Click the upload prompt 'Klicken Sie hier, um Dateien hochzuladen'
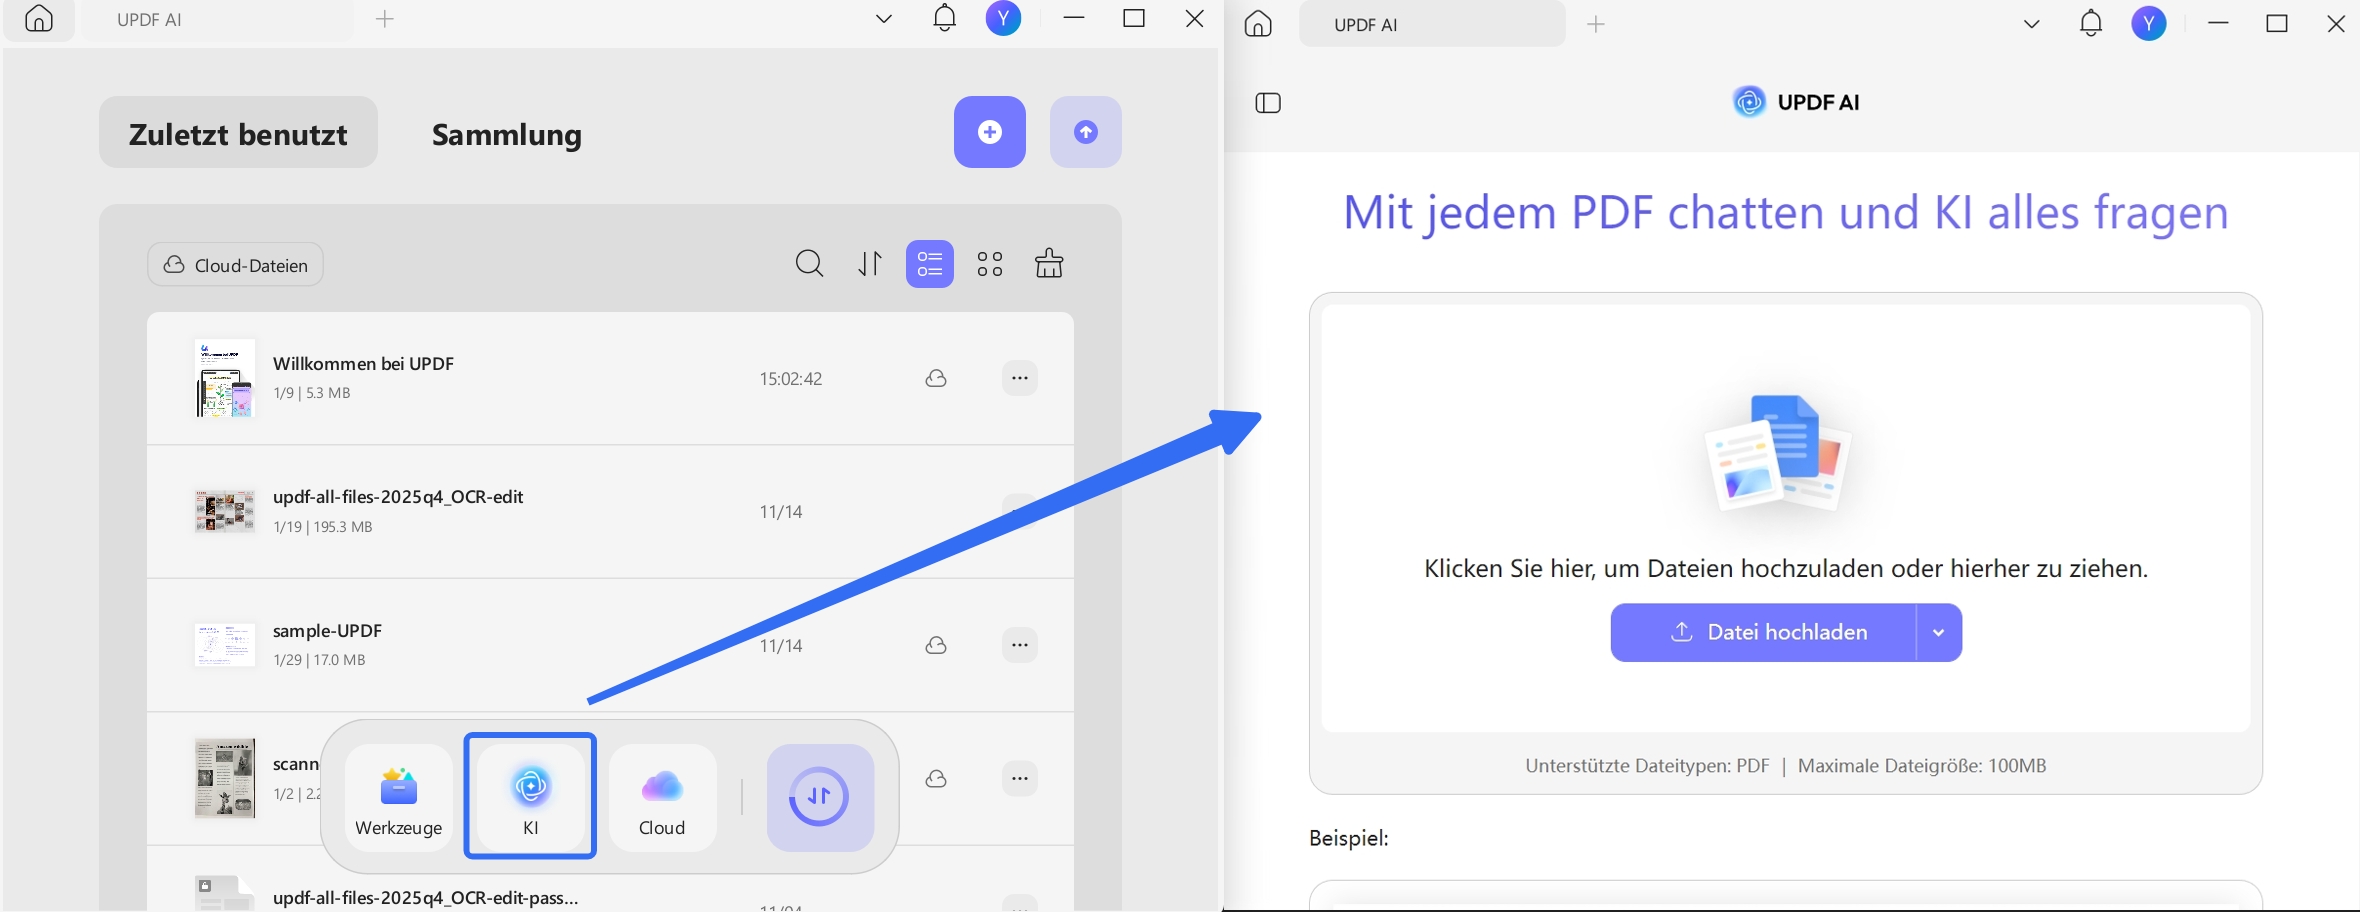Viewport: 2360px width, 912px height. [1786, 569]
